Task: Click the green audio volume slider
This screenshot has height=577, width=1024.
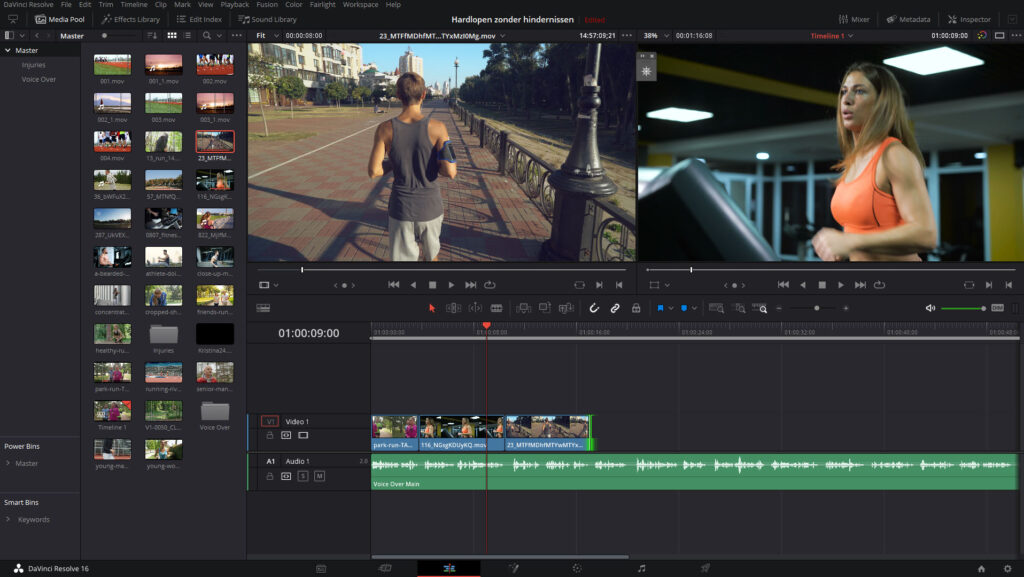Action: tap(963, 308)
